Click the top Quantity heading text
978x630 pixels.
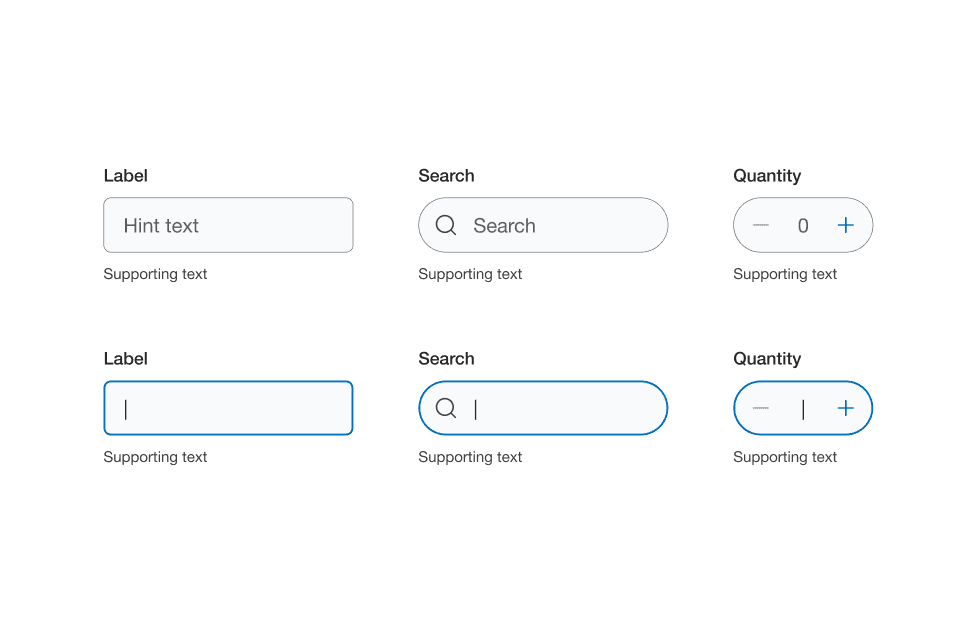pos(767,175)
